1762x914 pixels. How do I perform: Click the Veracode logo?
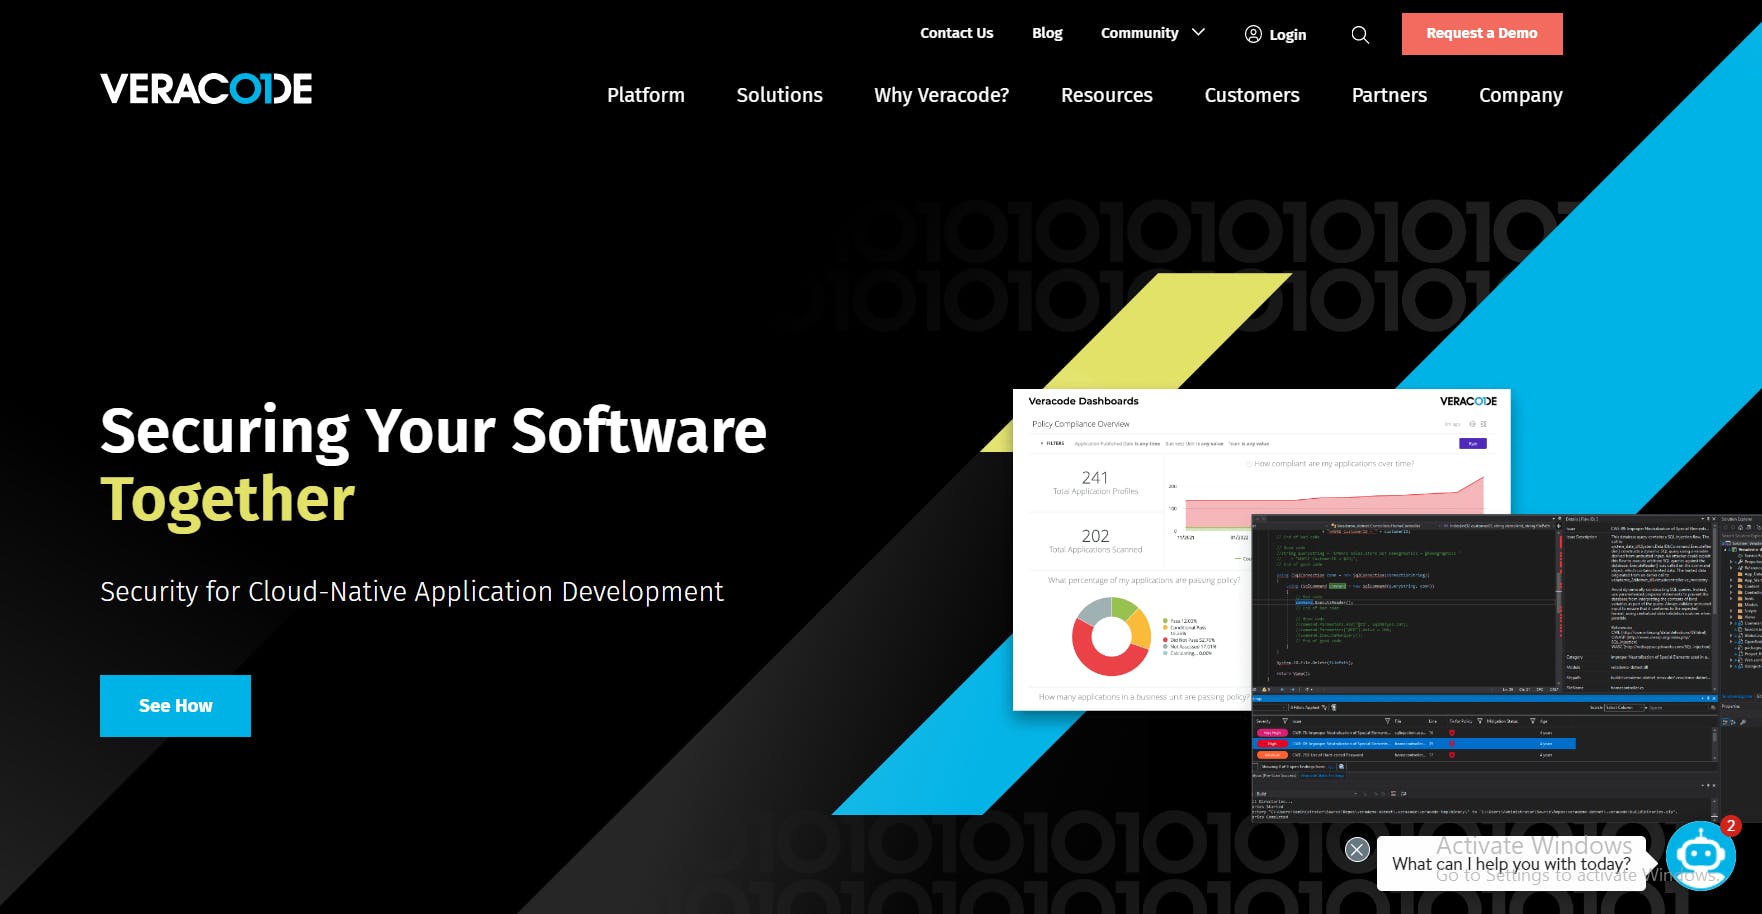tap(205, 89)
